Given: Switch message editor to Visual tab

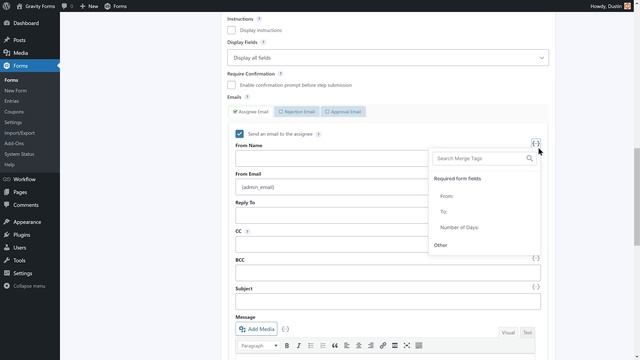Looking at the screenshot, I should pos(508,333).
